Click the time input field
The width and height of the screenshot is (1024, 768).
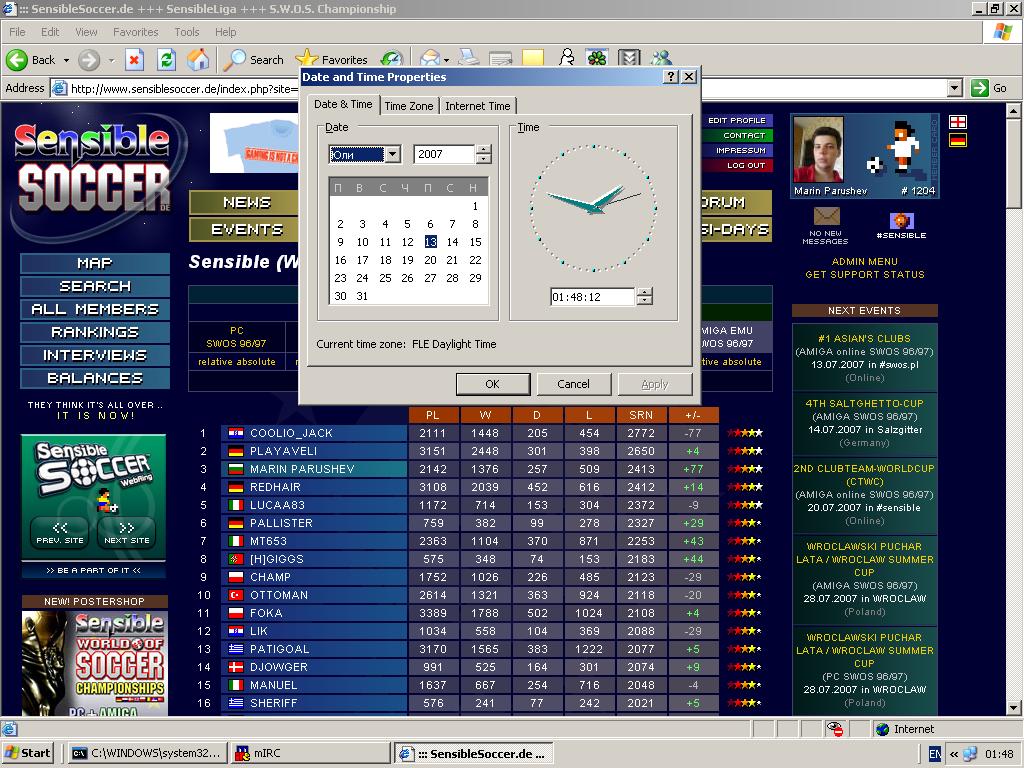pyautogui.click(x=592, y=297)
